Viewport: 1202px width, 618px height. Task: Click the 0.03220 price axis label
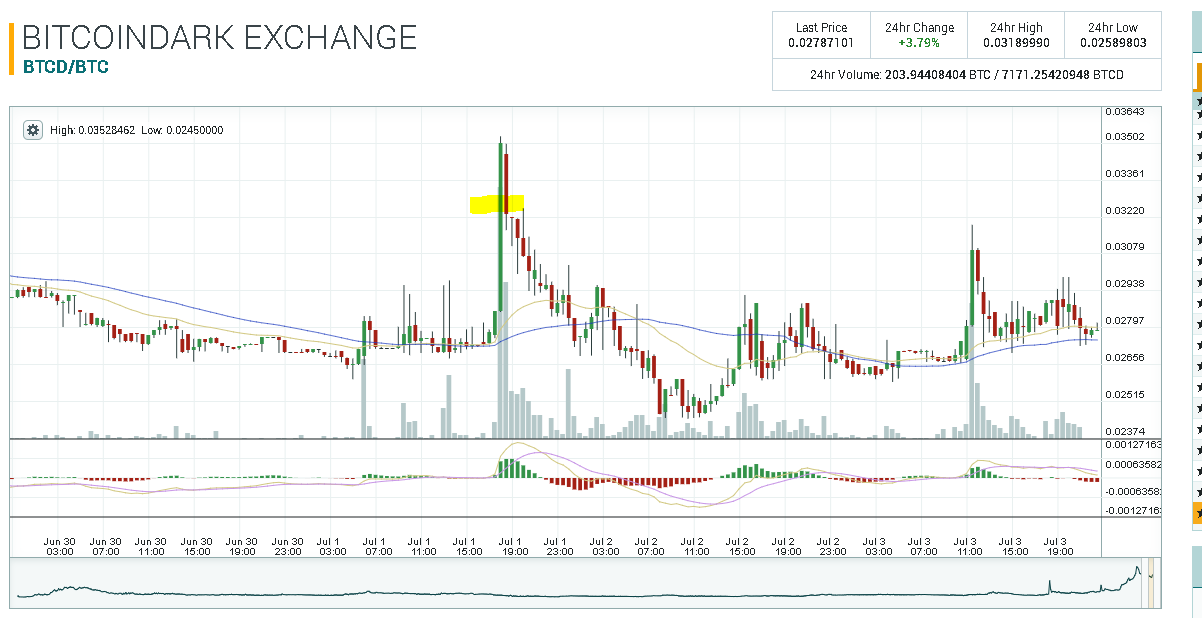point(1124,211)
